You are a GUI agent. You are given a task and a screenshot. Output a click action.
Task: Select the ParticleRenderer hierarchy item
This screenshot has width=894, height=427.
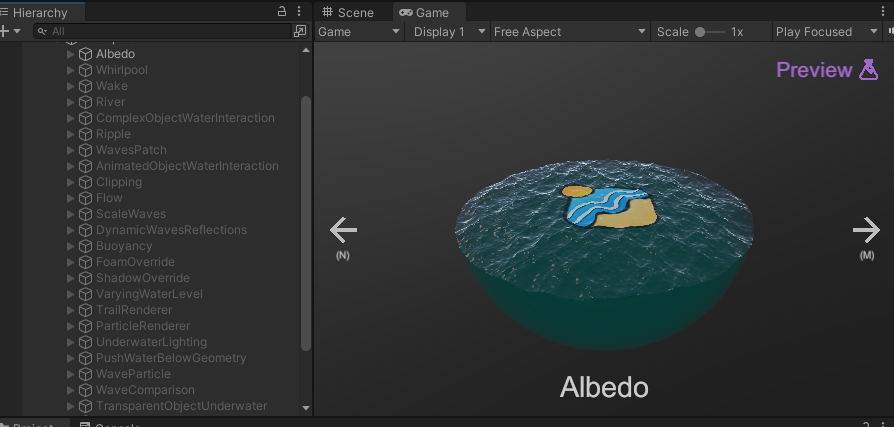click(143, 326)
